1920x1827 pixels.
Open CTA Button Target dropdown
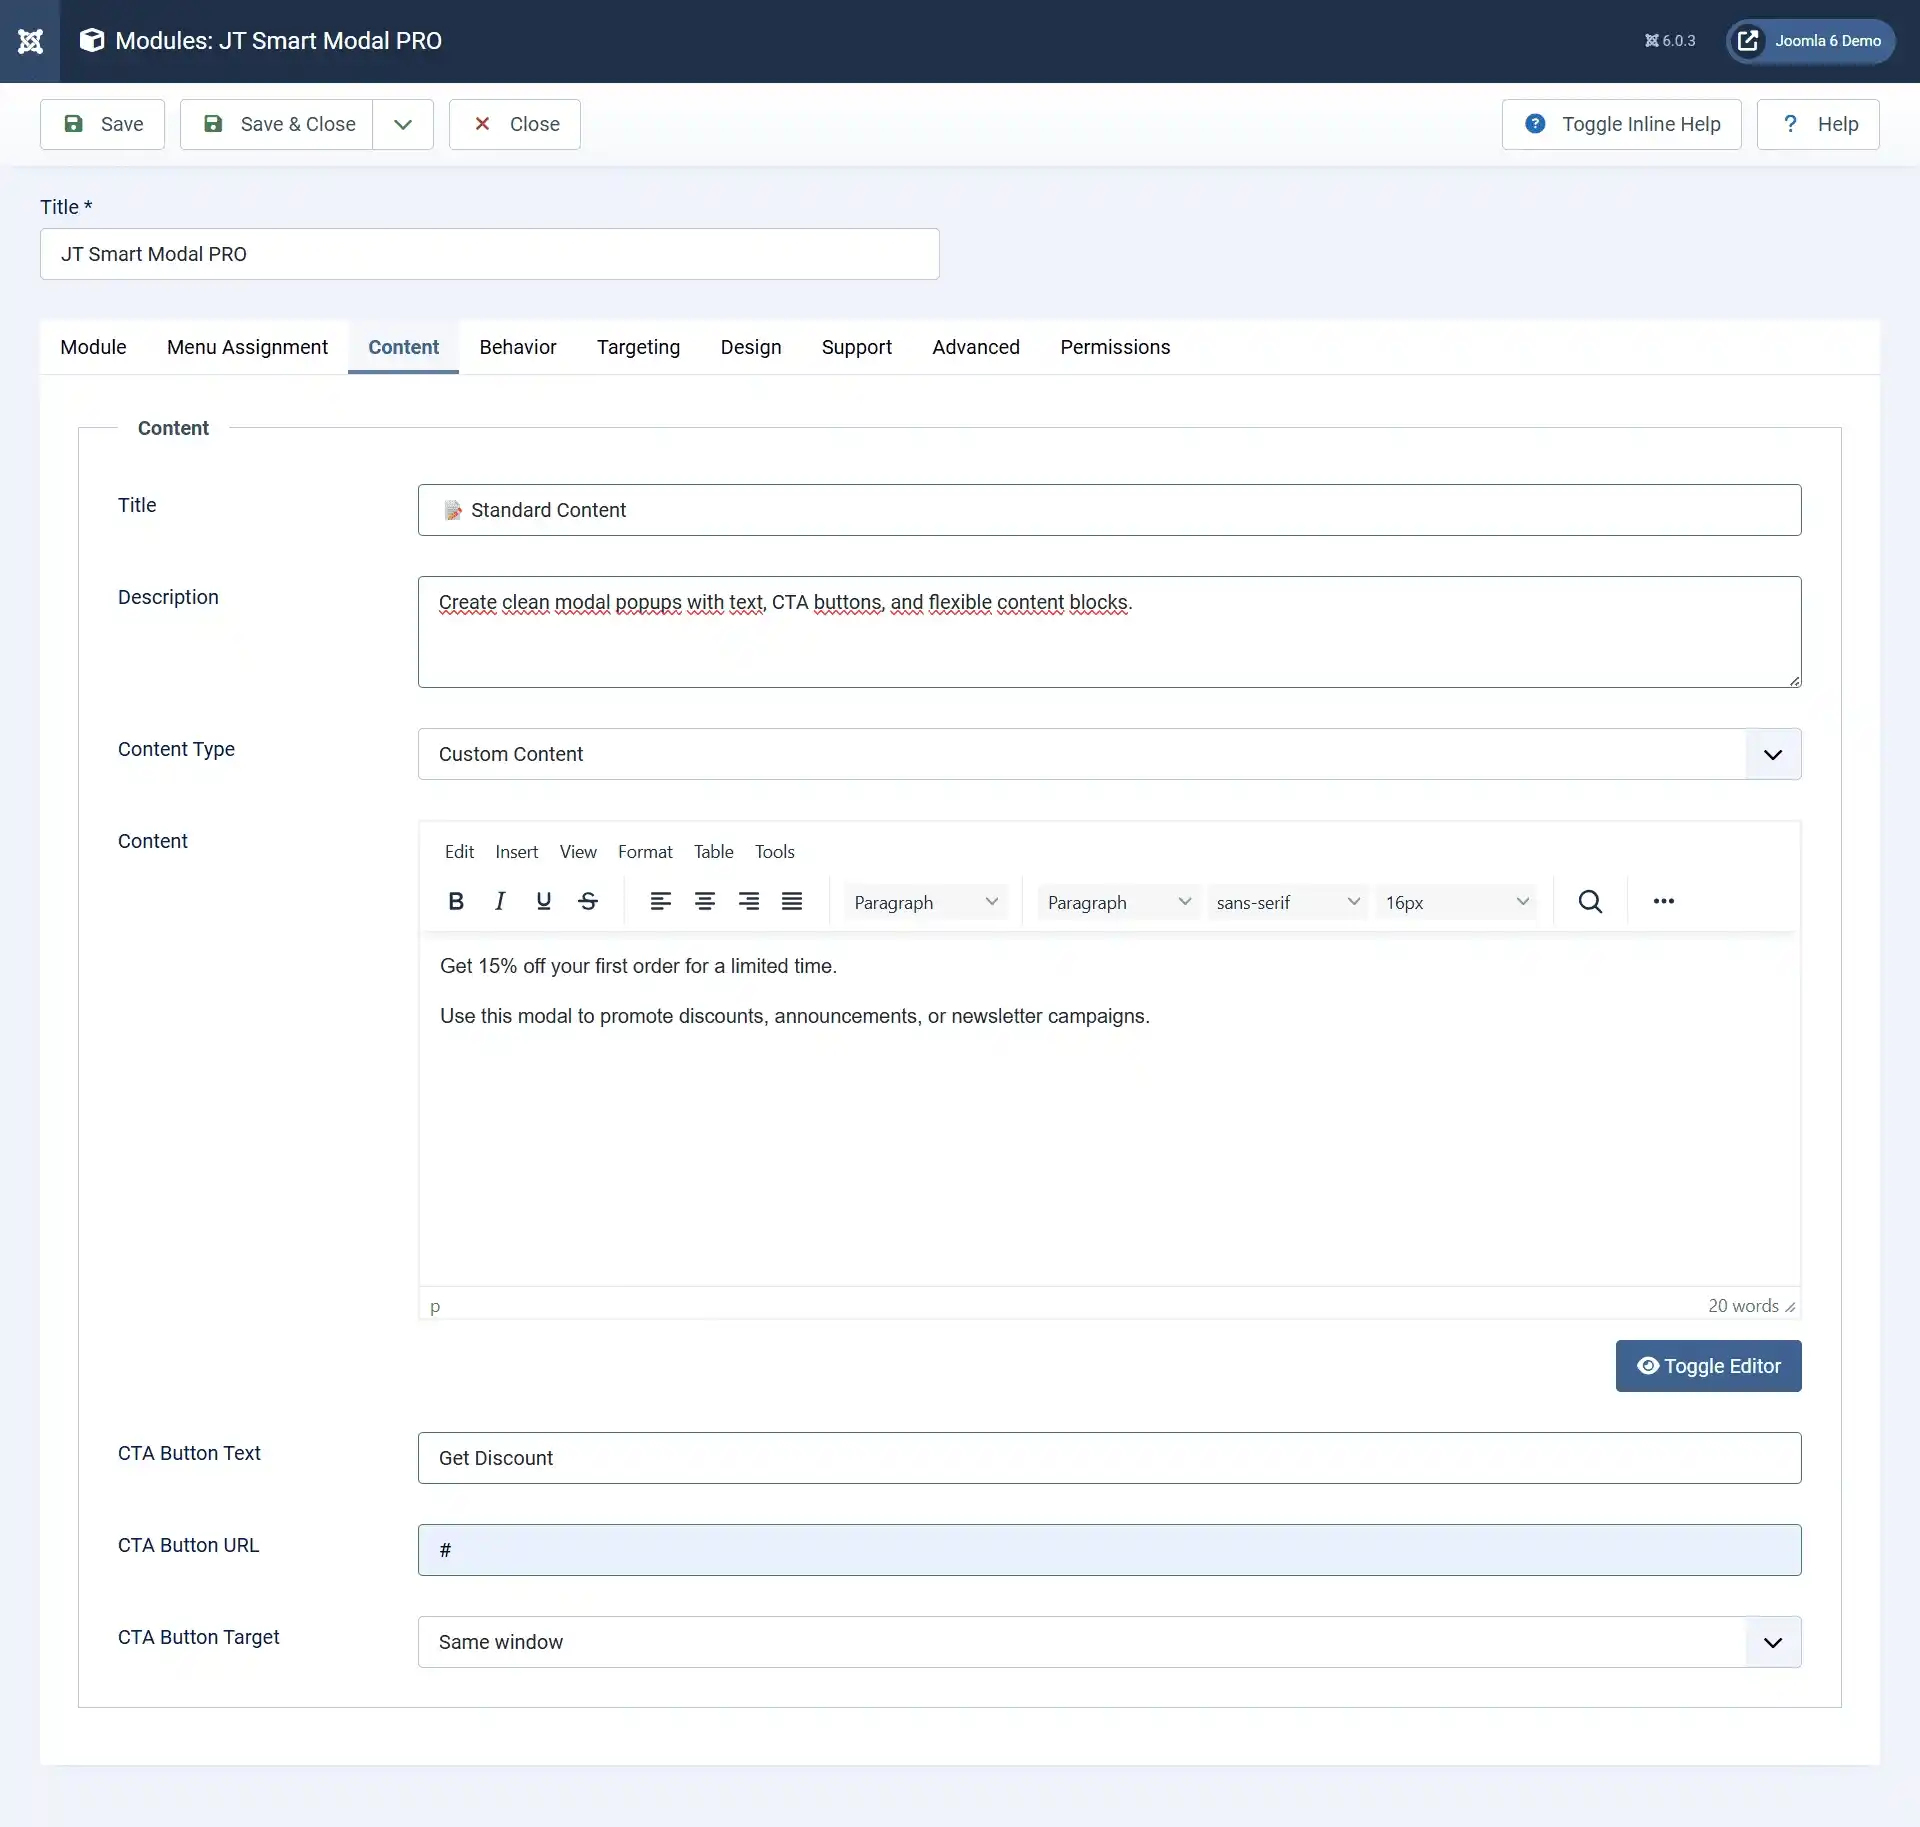(x=1109, y=1642)
